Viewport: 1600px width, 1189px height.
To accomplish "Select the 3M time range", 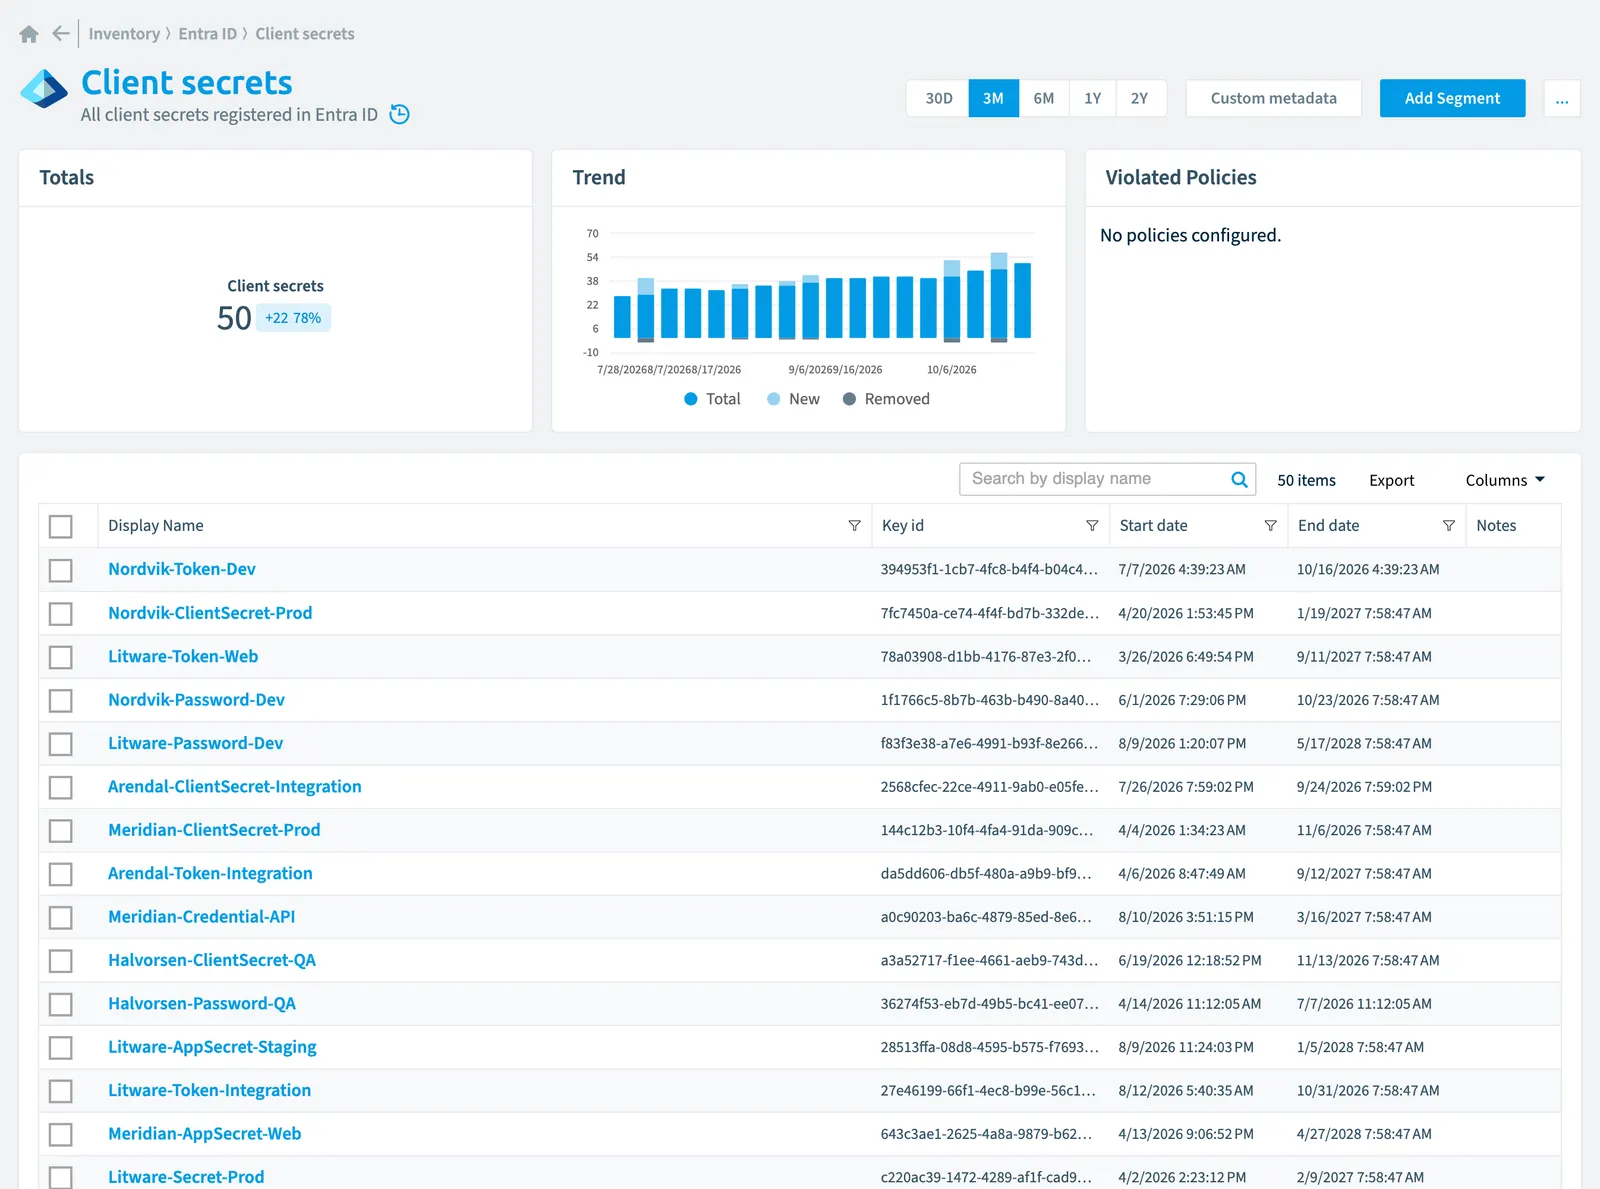I will click(x=993, y=98).
